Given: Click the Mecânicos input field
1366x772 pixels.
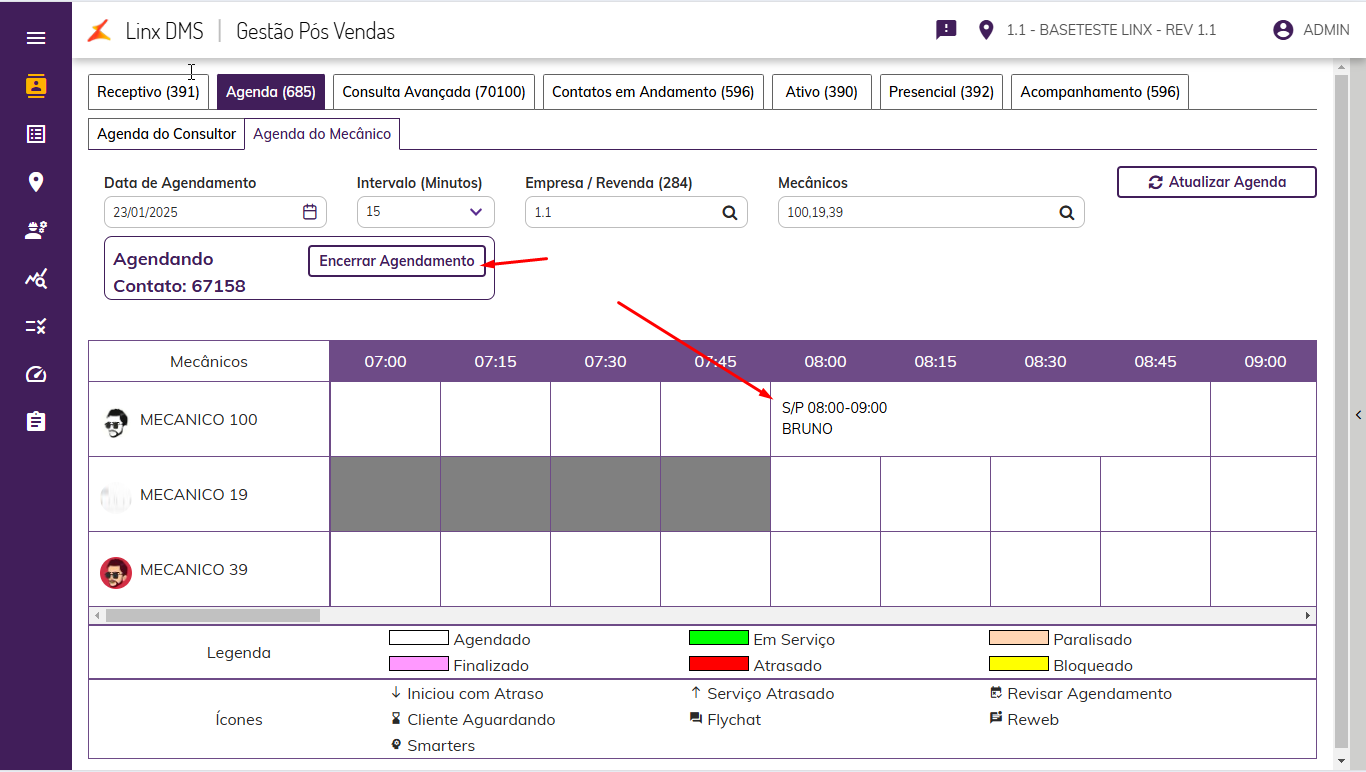Looking at the screenshot, I should pyautogui.click(x=931, y=212).
